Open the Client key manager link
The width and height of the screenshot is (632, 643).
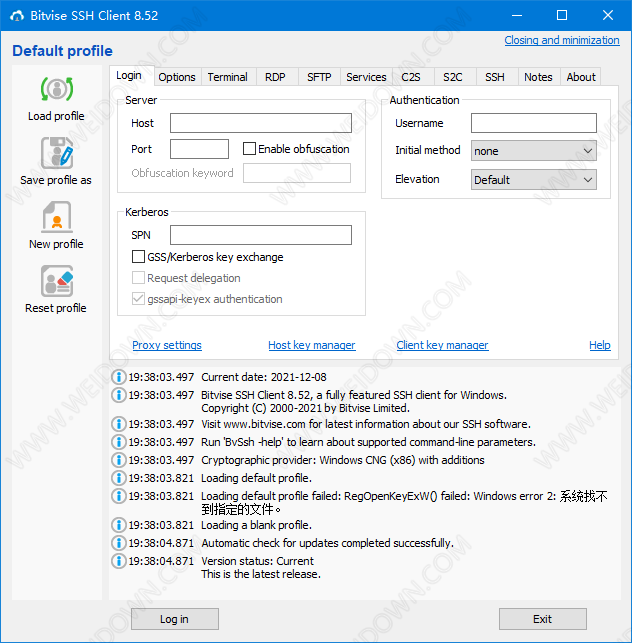point(443,345)
